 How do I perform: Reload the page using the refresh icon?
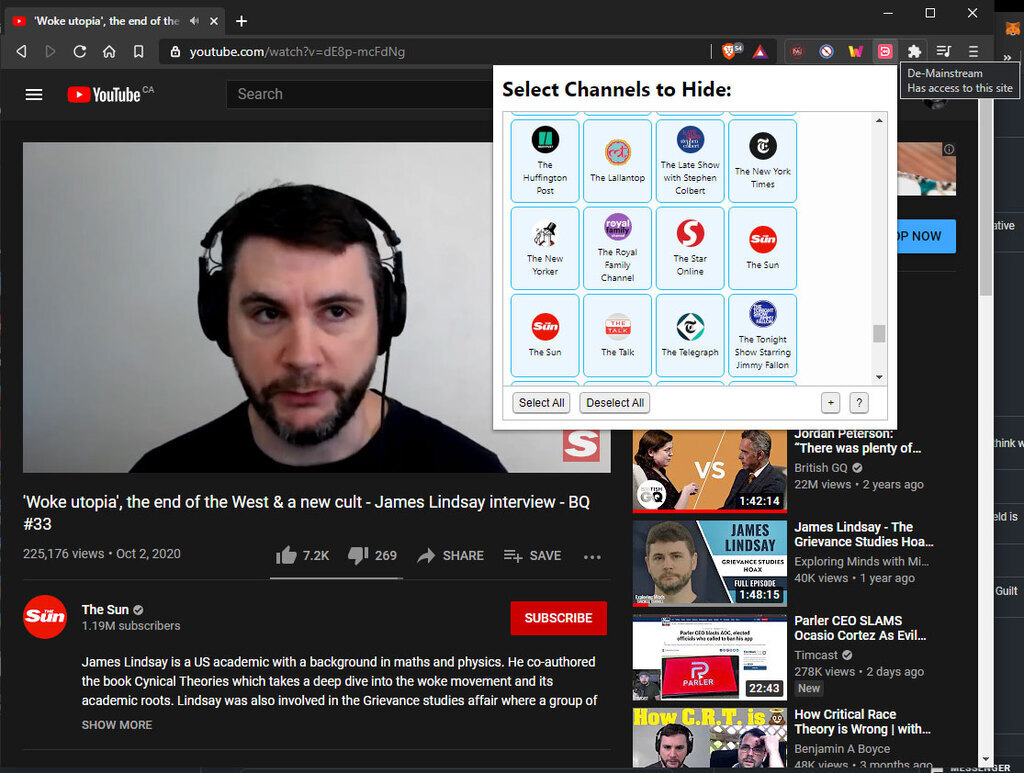(80, 51)
